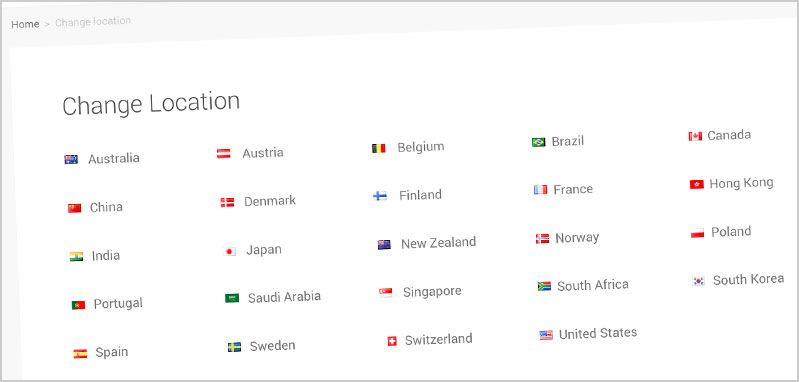Click the Singapore country name
The width and height of the screenshot is (799, 382).
coord(432,292)
